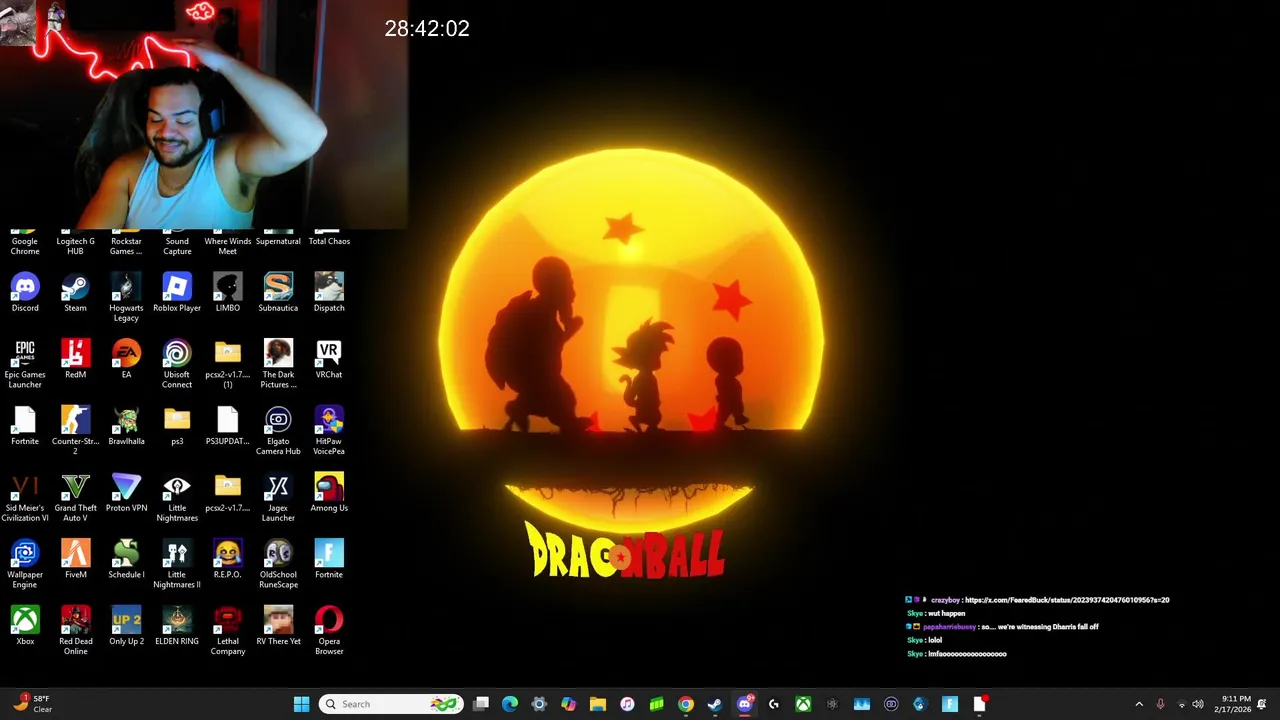Select the RedM desktop icon

pyautogui.click(x=75, y=360)
